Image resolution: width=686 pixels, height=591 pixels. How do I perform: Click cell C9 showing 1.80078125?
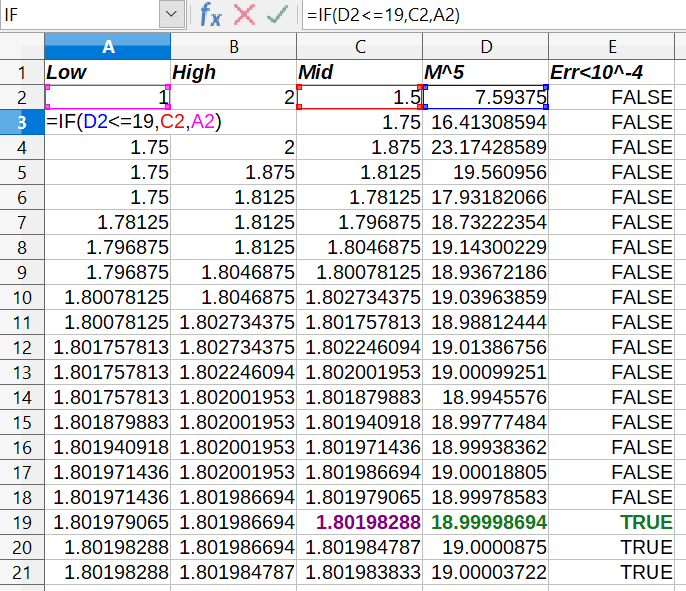(360, 272)
